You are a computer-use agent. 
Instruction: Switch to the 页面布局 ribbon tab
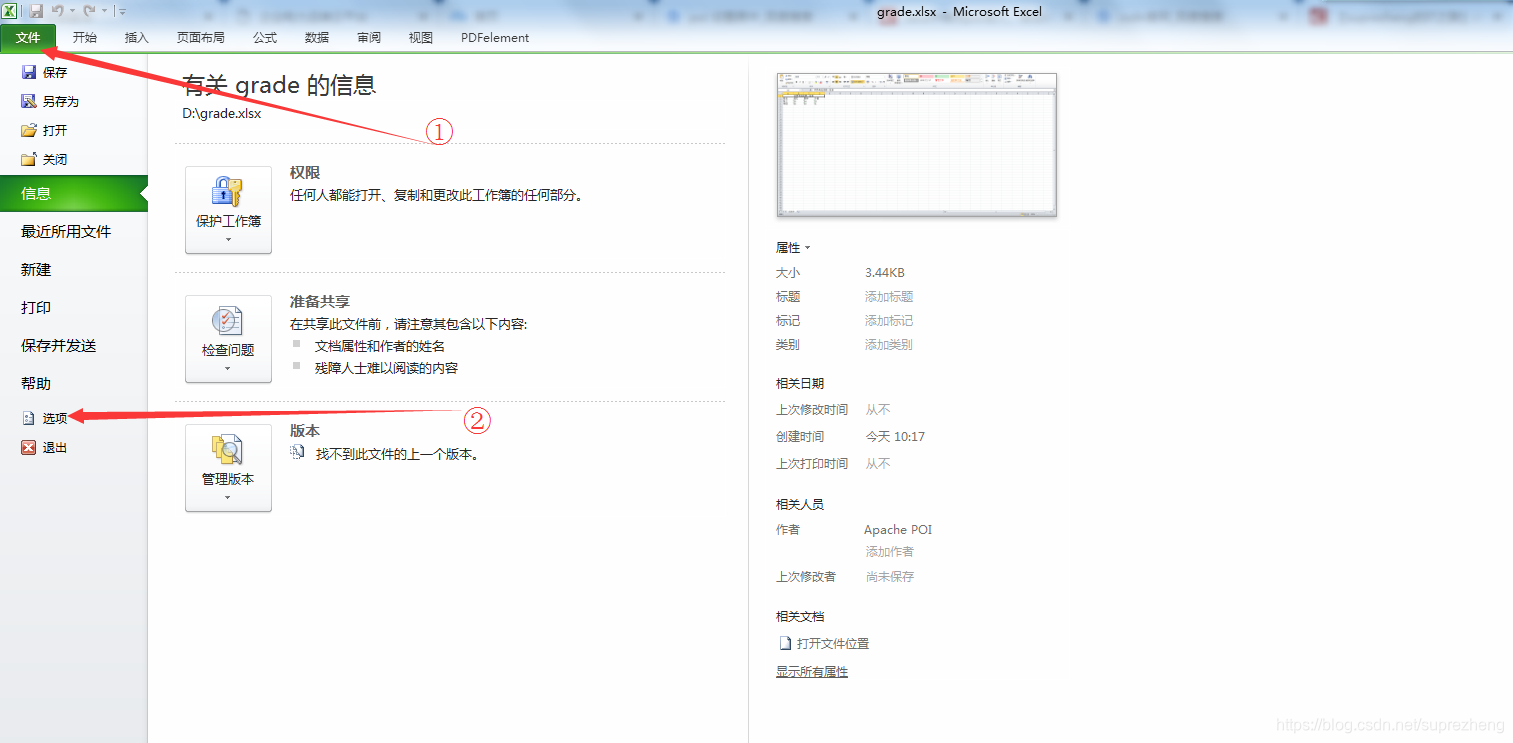[201, 38]
